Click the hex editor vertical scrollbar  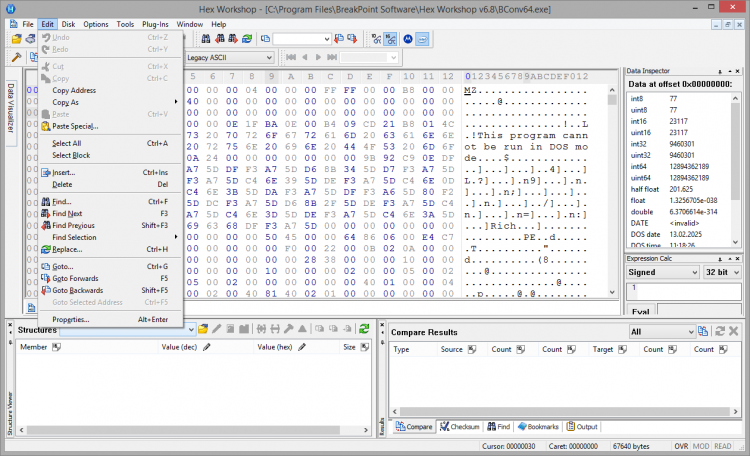(612, 190)
